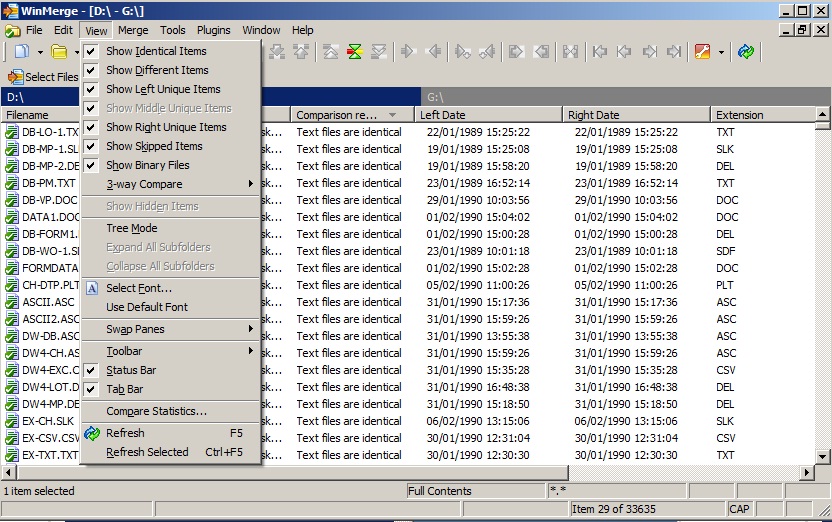
Task: Click the Auto Merge toolbar icon
Action: pyautogui.click(x=570, y=51)
